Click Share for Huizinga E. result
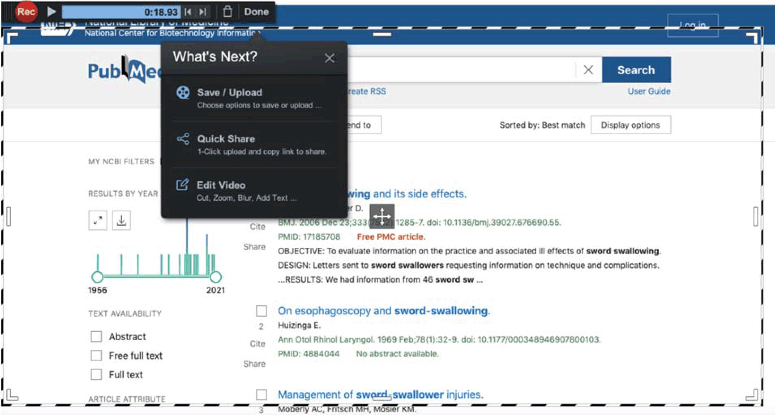The height and width of the screenshot is (415, 775). [254, 364]
